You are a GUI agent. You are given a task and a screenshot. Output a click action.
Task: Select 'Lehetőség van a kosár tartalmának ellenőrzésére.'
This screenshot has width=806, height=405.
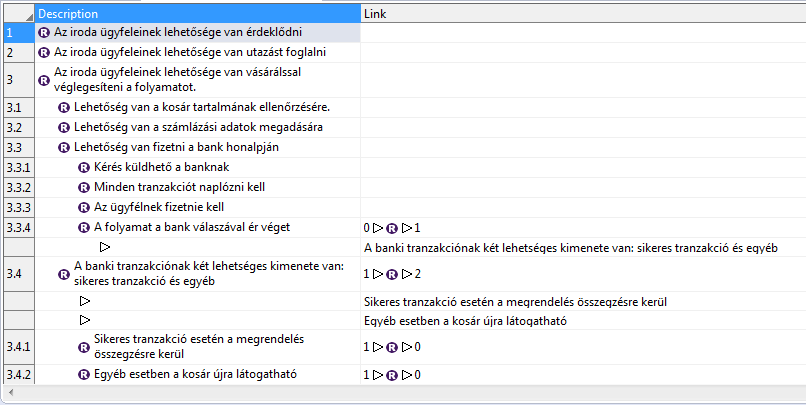click(x=202, y=107)
